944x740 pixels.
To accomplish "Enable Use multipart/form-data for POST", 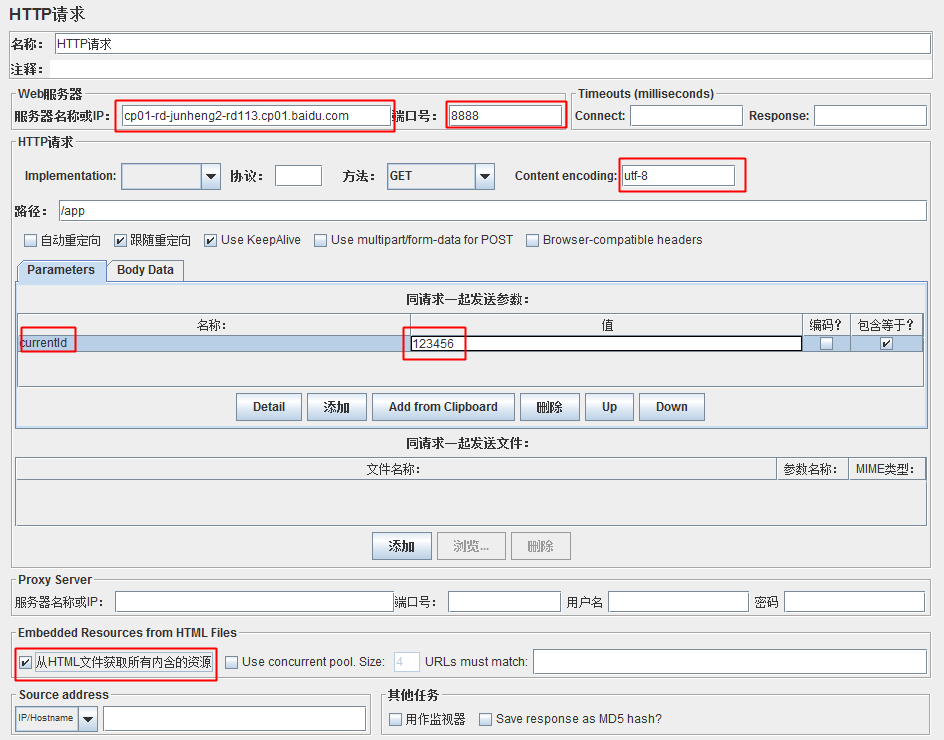I will click(321, 240).
